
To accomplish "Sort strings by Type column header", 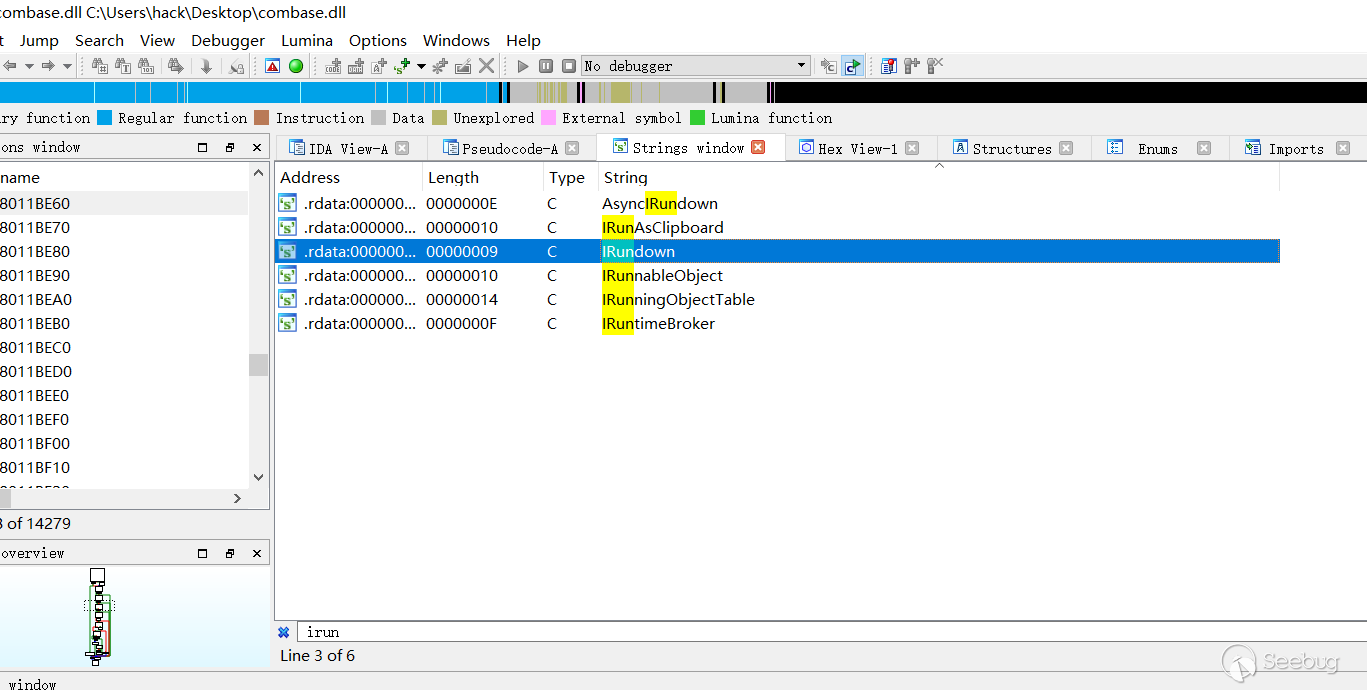I will 571,178.
